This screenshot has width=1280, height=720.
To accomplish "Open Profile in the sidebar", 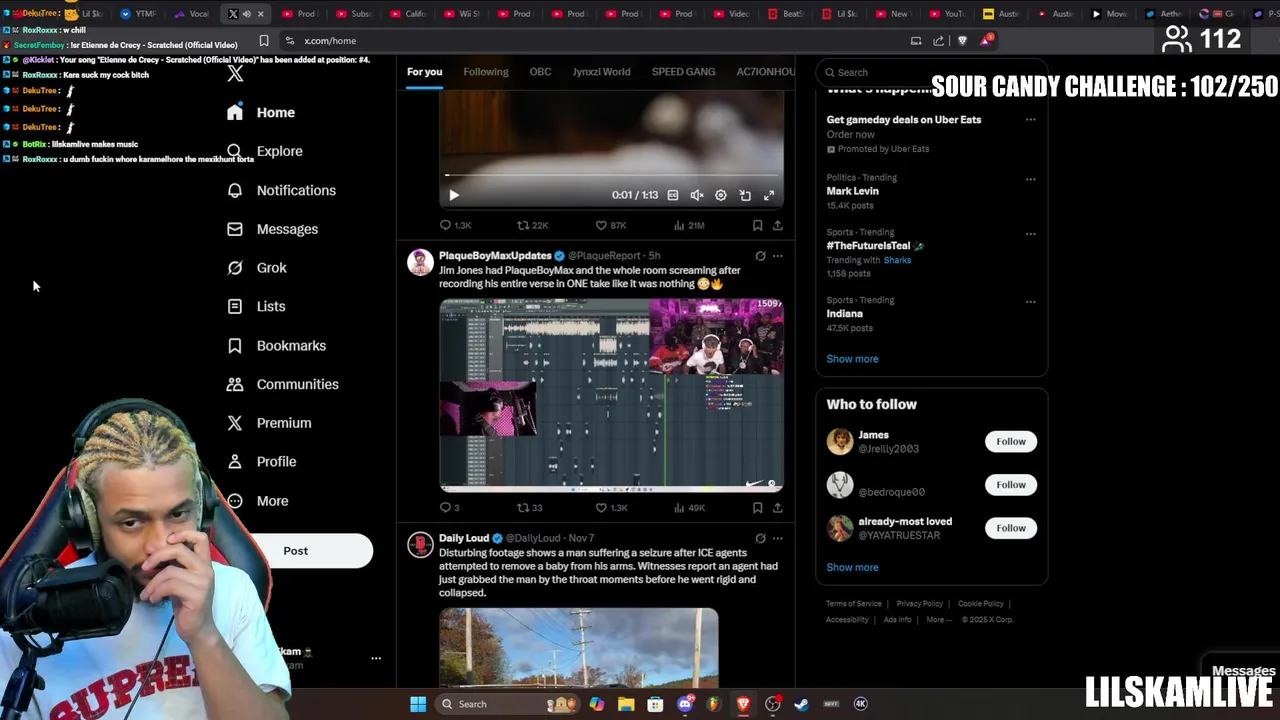I will pyautogui.click(x=261, y=462).
